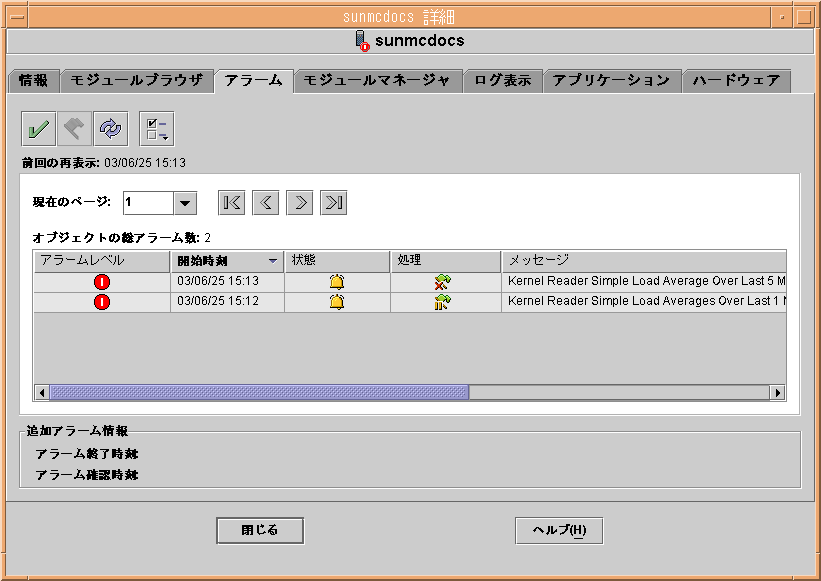Click the greyed-out delete alarm toolbar icon
The image size is (821, 581).
(74, 129)
